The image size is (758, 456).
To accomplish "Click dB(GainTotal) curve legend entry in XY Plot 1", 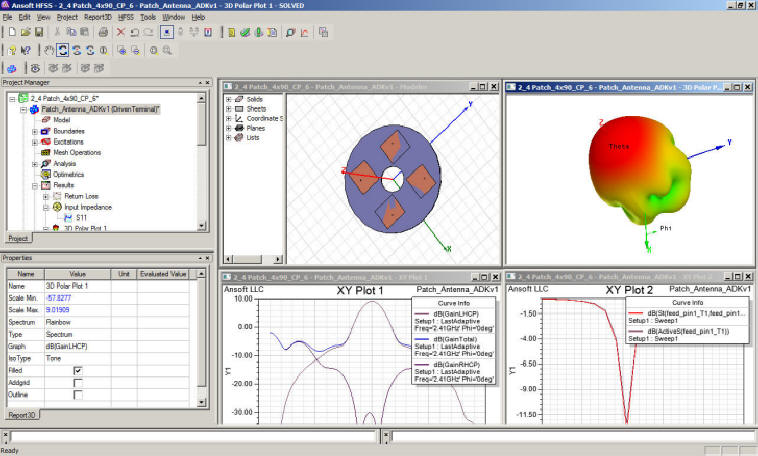I will pos(454,347).
